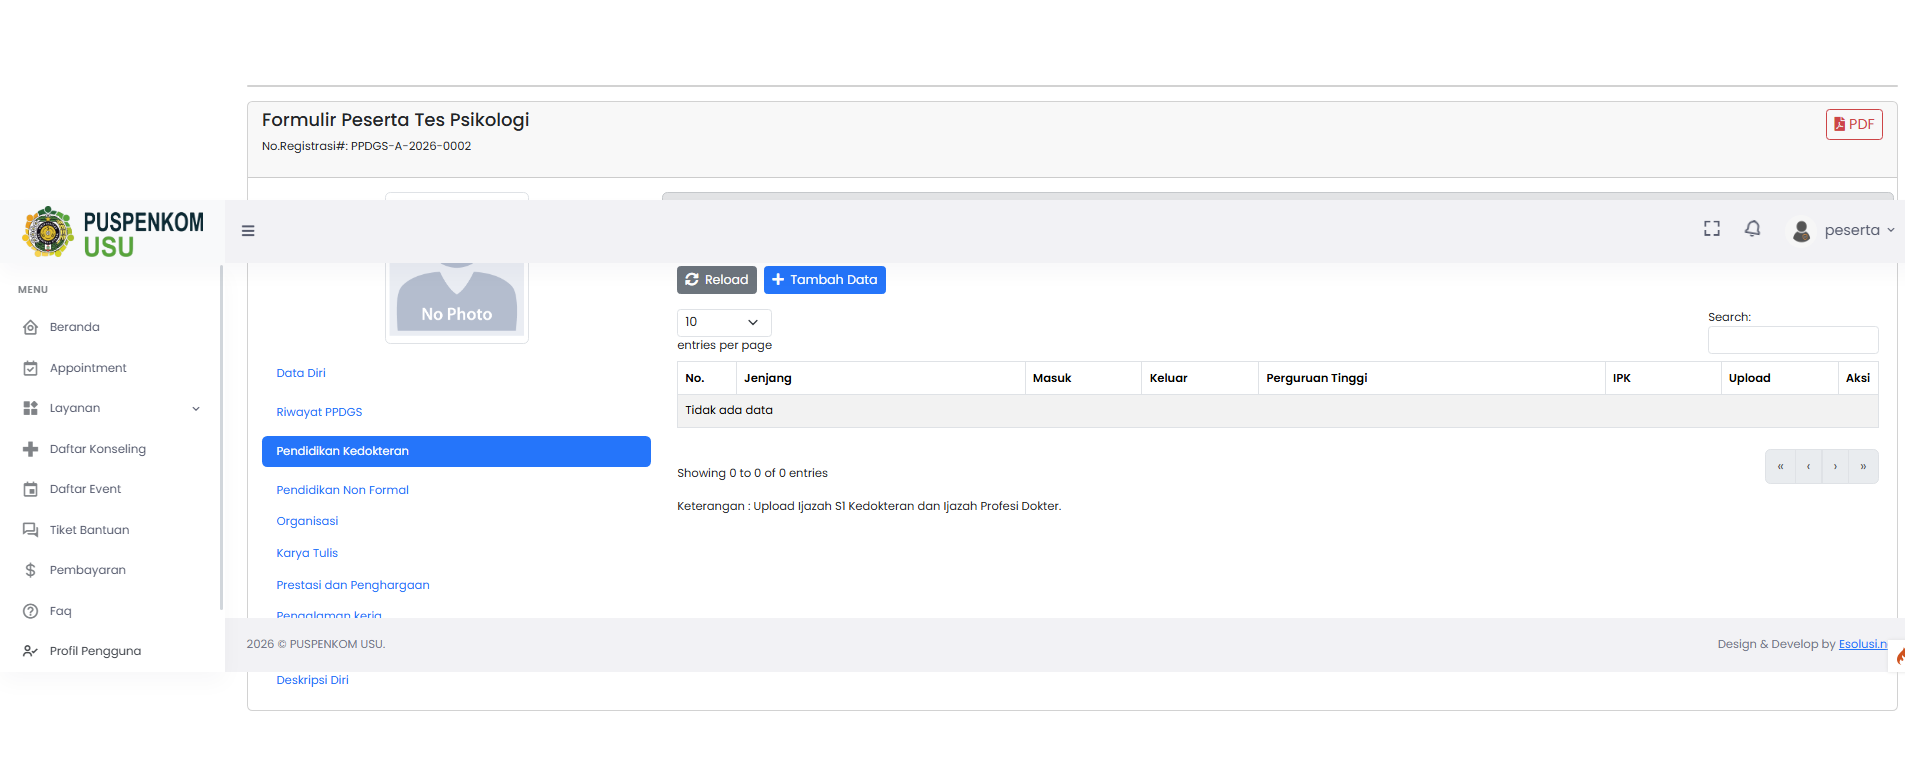Sort table by IPK column header
Screen dimensions: 1905x764
click(x=1662, y=378)
